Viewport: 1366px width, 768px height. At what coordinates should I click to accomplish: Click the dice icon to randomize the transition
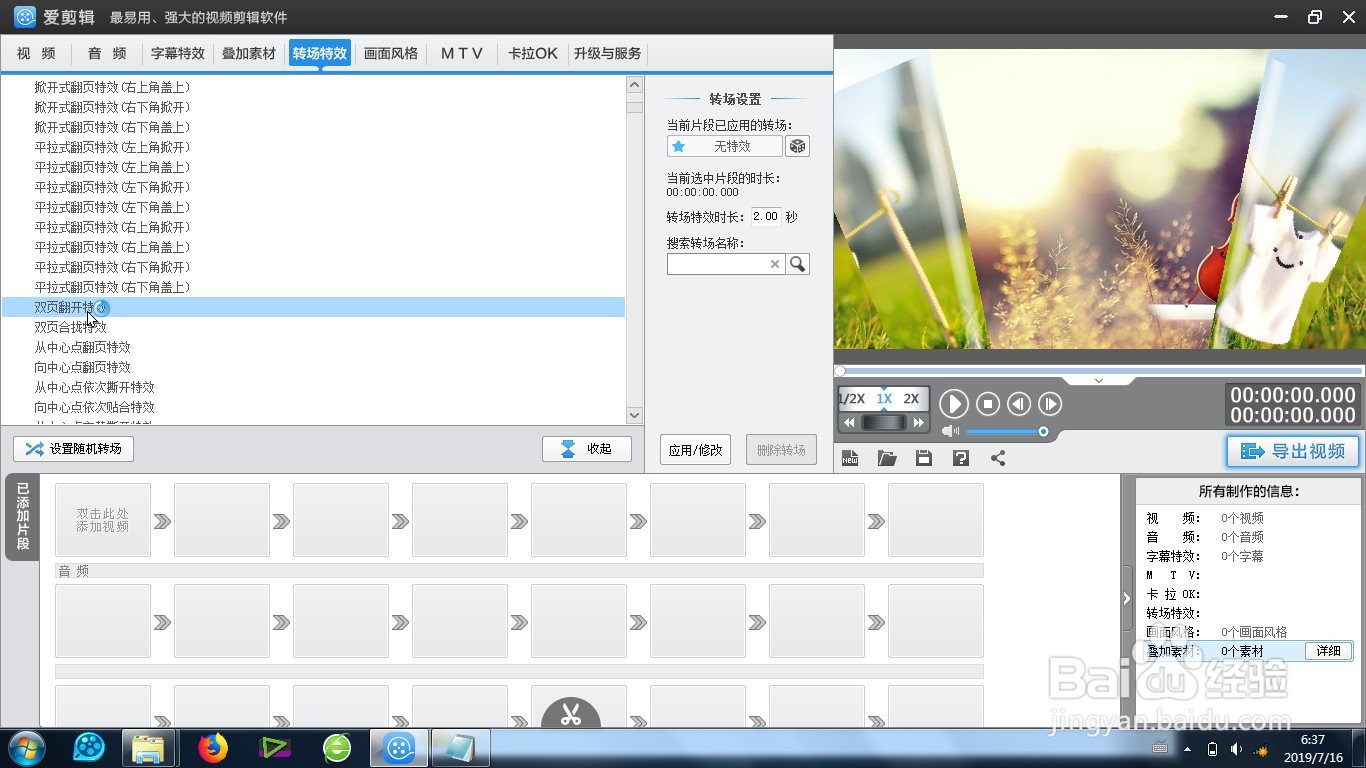point(797,146)
